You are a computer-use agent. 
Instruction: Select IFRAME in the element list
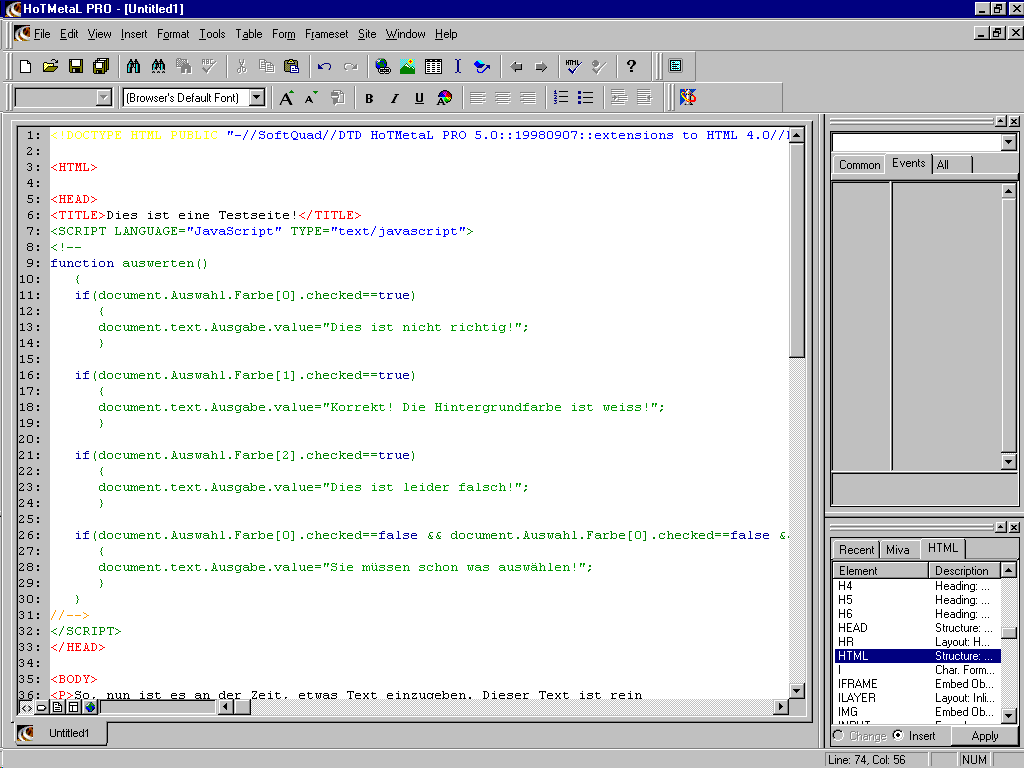(x=858, y=684)
